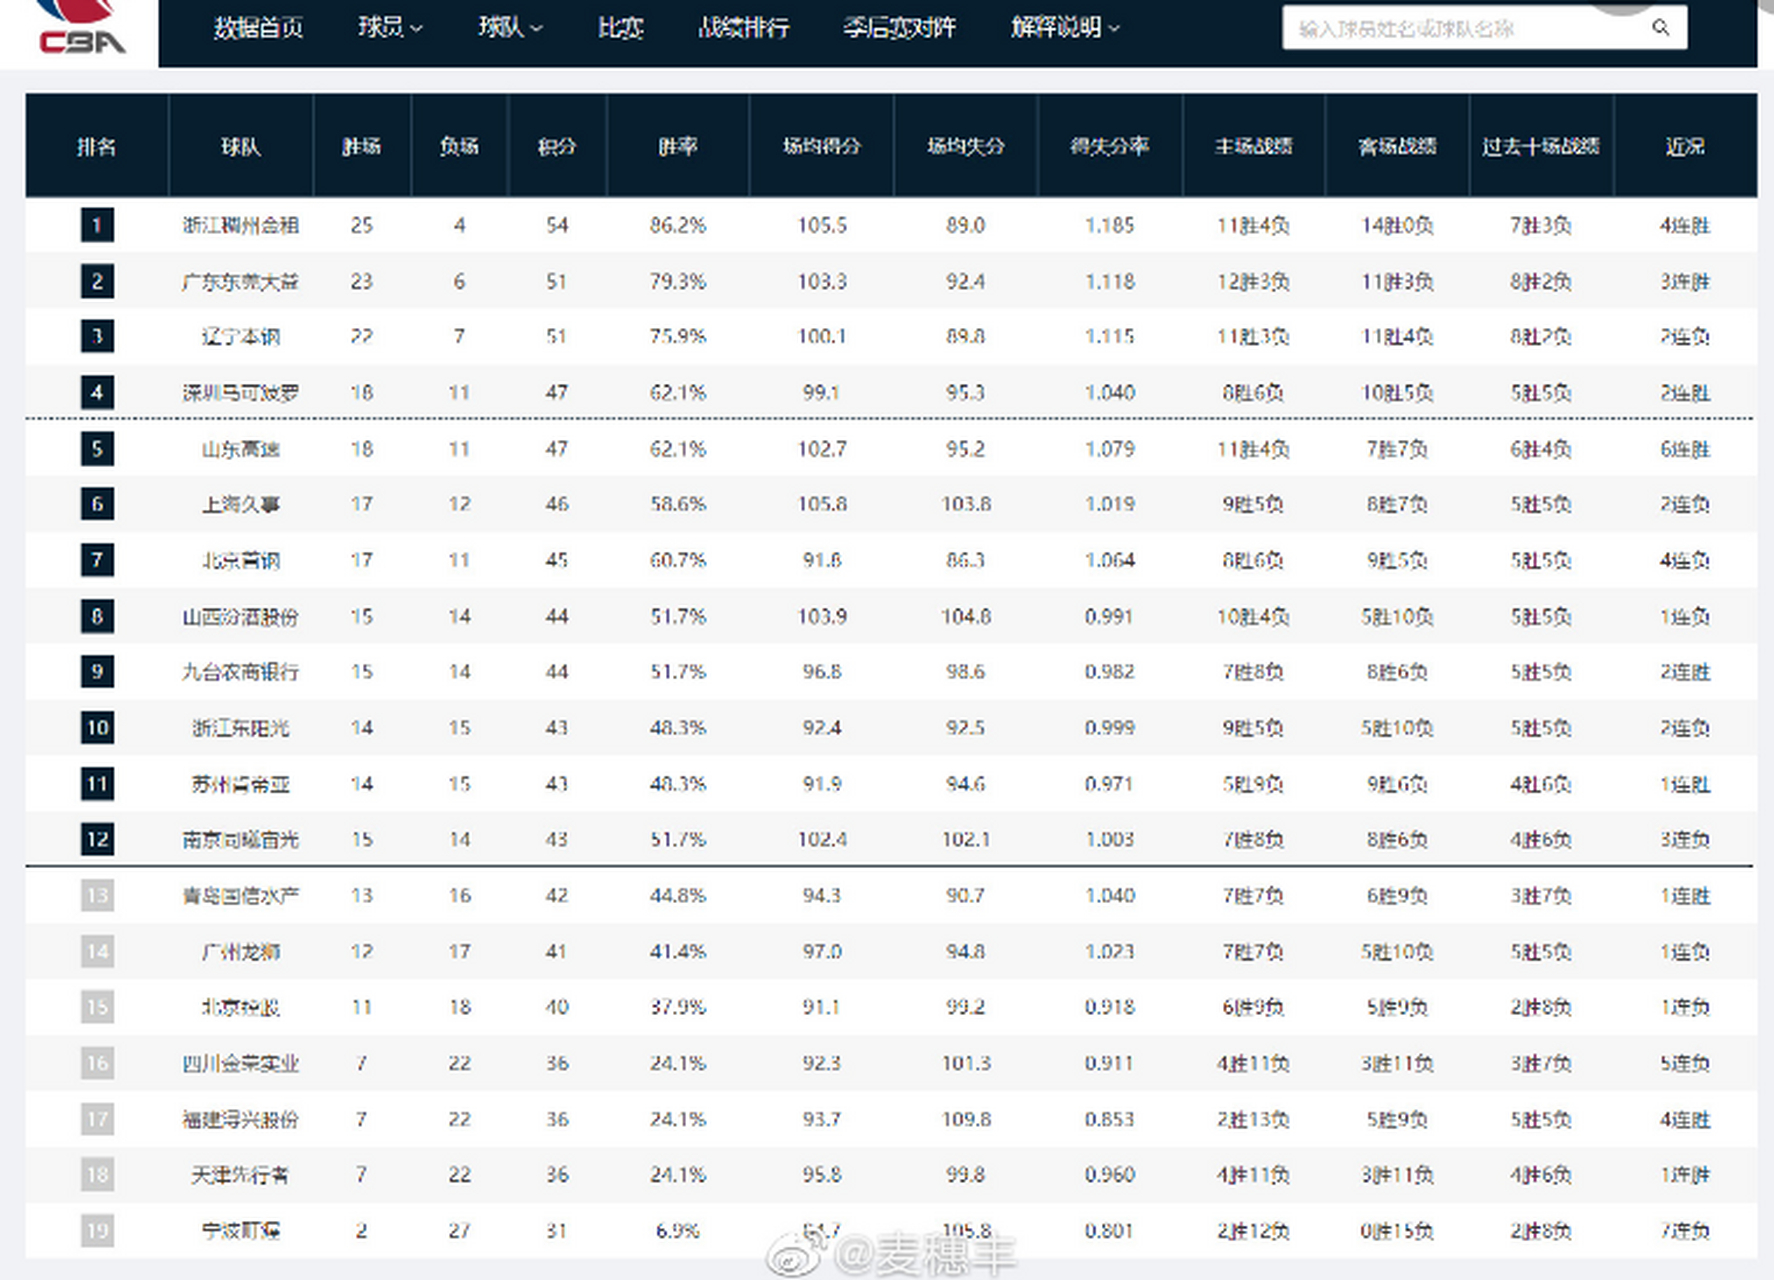Open 上海久事 team link
Viewport: 1774px width, 1280px height.
click(x=240, y=504)
